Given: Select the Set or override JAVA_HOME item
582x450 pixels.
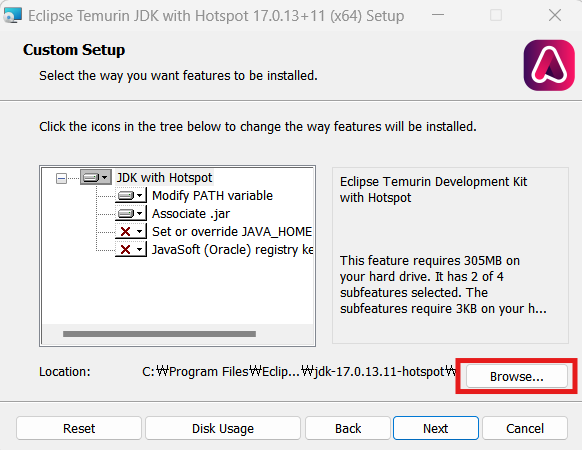Looking at the screenshot, I should pos(232,232).
